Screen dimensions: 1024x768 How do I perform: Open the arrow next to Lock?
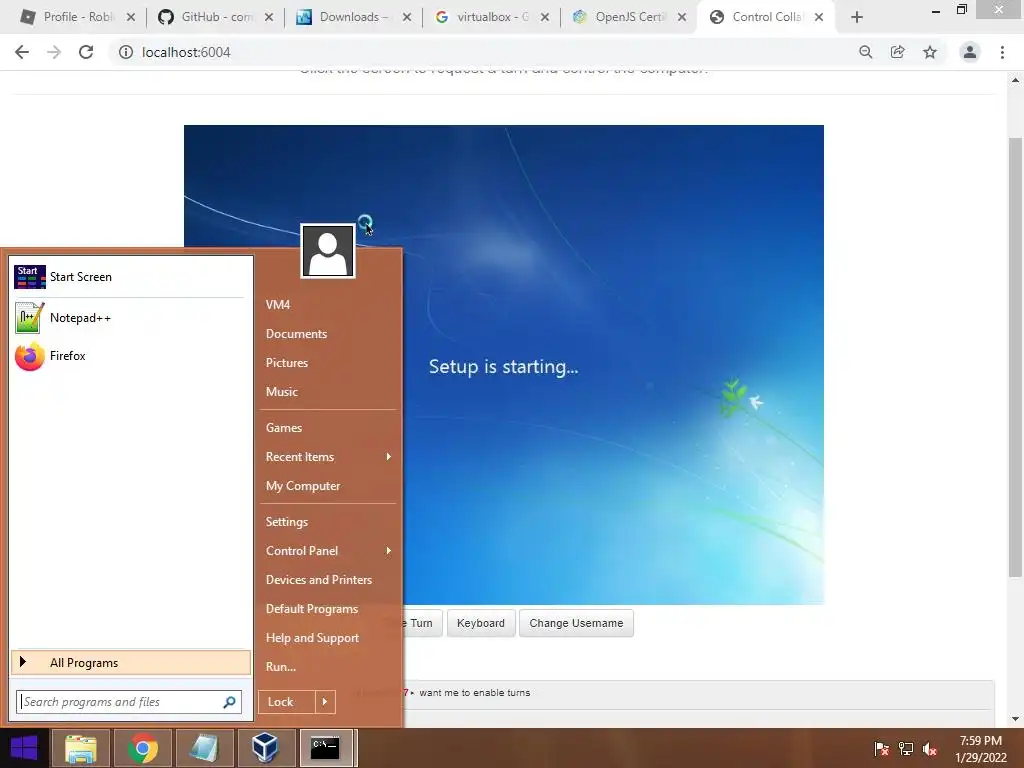(x=325, y=702)
